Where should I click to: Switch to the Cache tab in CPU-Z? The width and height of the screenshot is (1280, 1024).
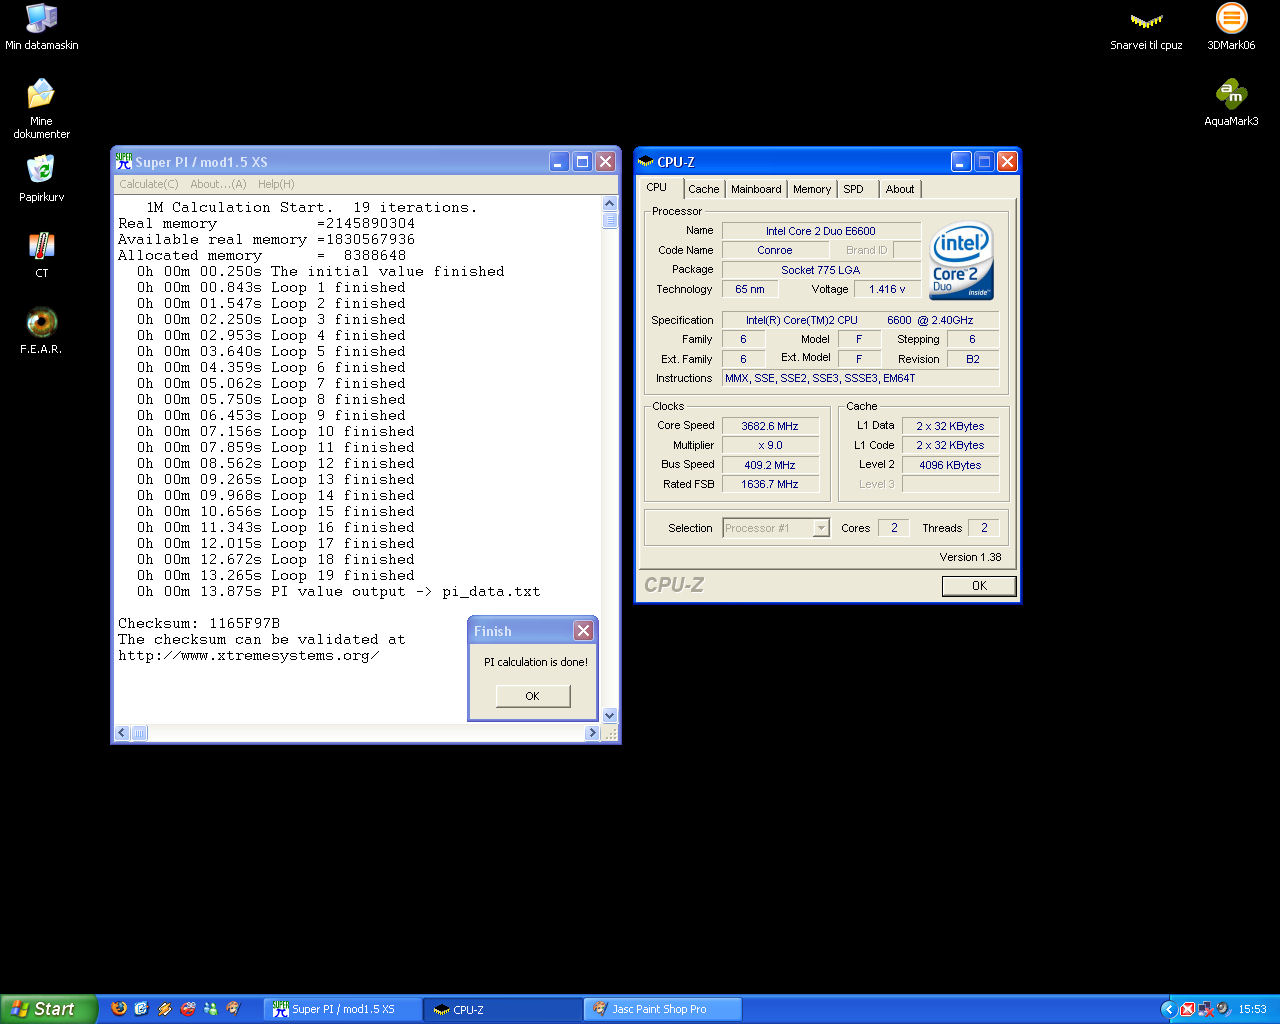pyautogui.click(x=704, y=189)
